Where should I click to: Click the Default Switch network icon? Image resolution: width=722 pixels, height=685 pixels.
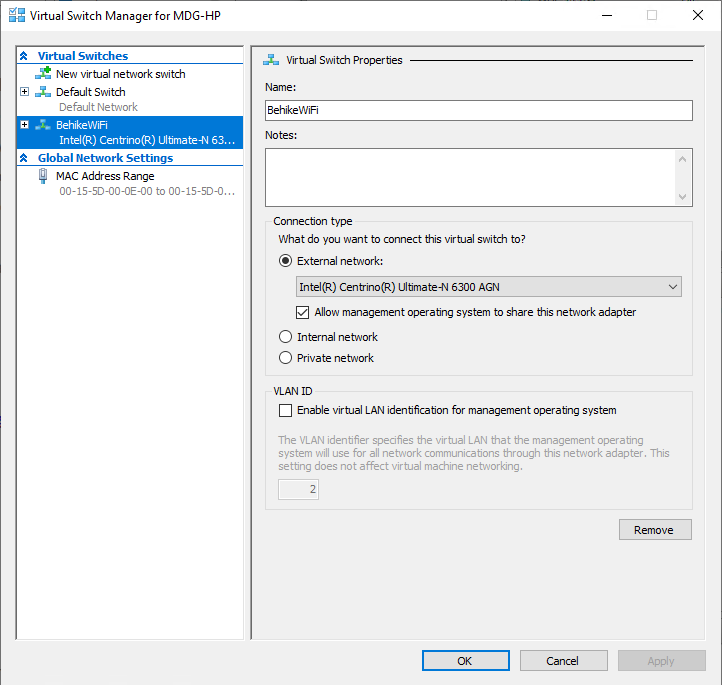pos(43,92)
